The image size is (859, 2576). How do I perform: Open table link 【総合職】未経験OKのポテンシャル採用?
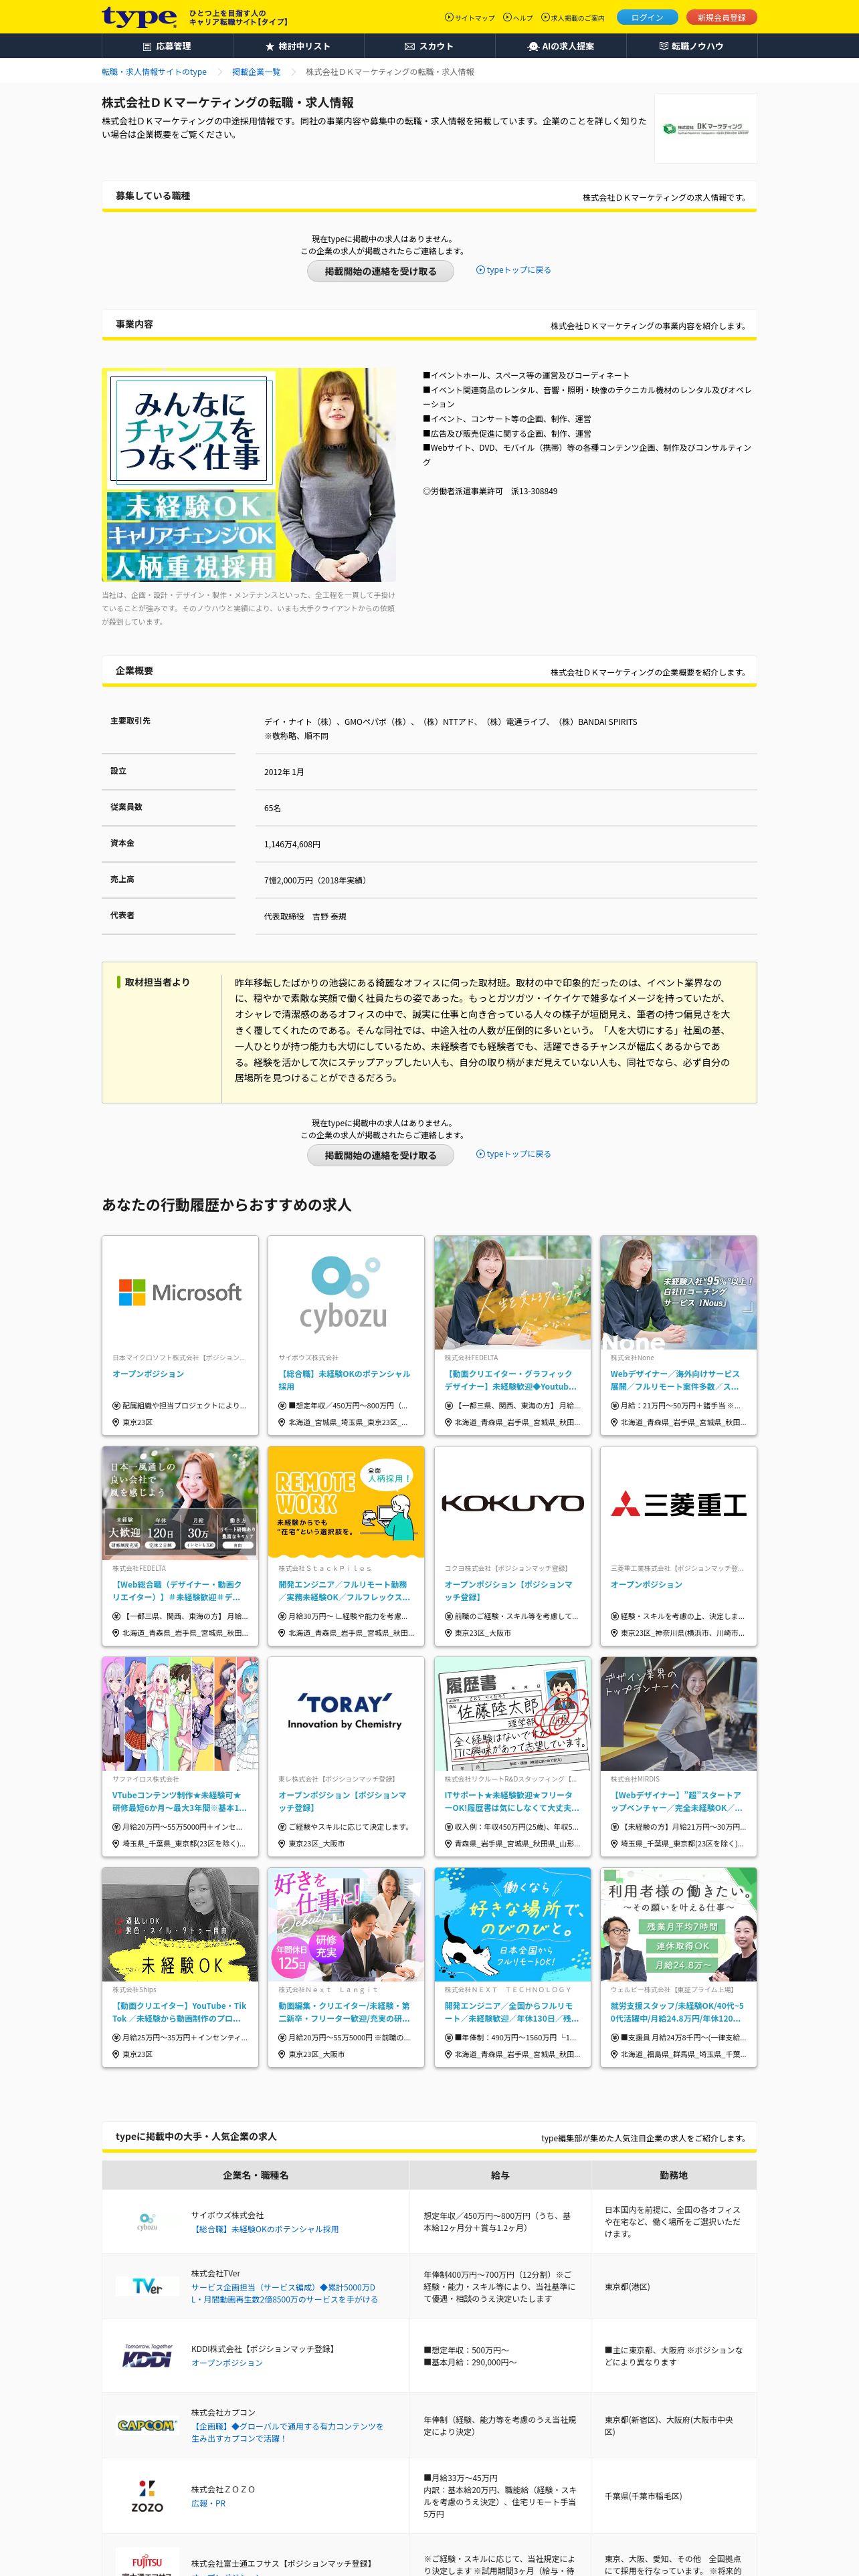tap(265, 2229)
